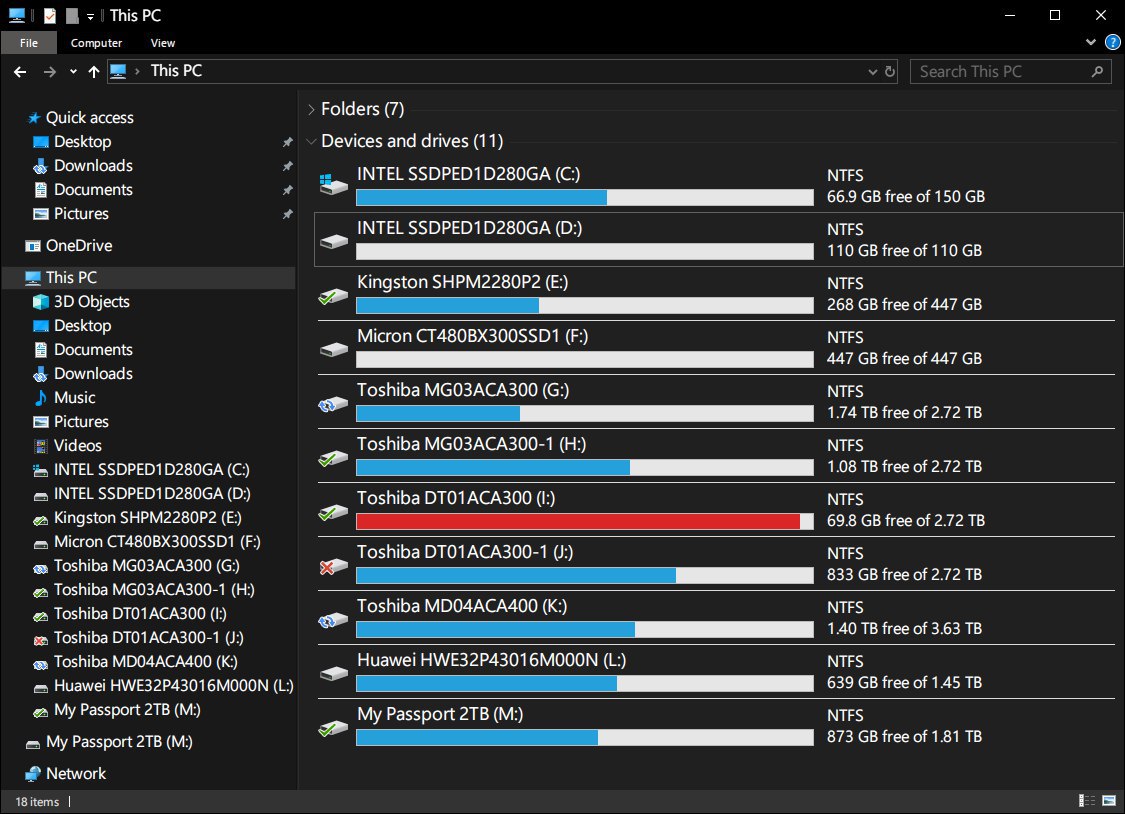This screenshot has width=1125, height=814.
Task: Open Toshiba MG03ACA300 (G:) in the sidebar
Action: pos(146,566)
